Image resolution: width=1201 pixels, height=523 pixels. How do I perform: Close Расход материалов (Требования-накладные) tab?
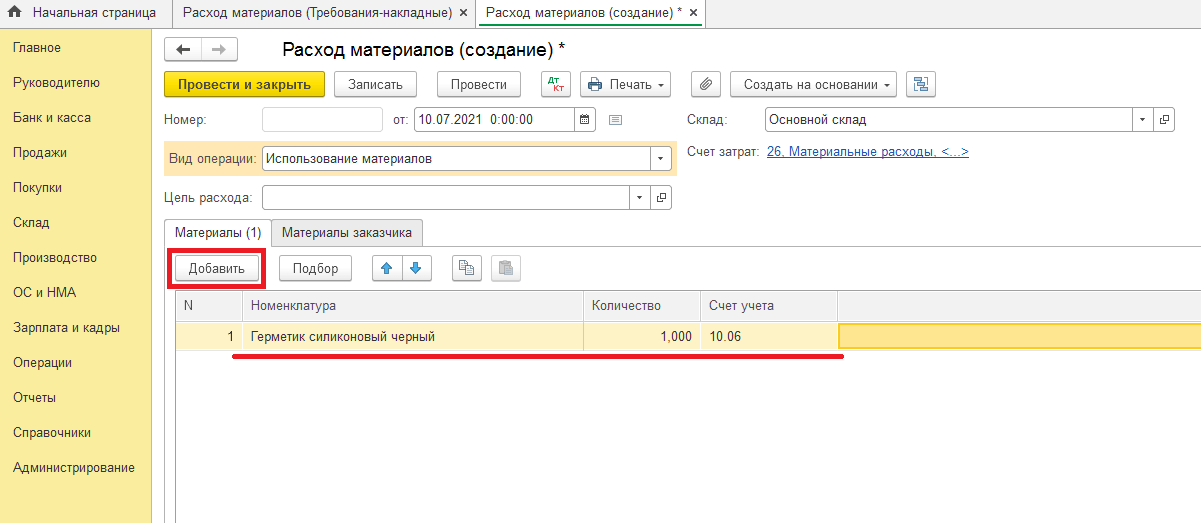[462, 13]
